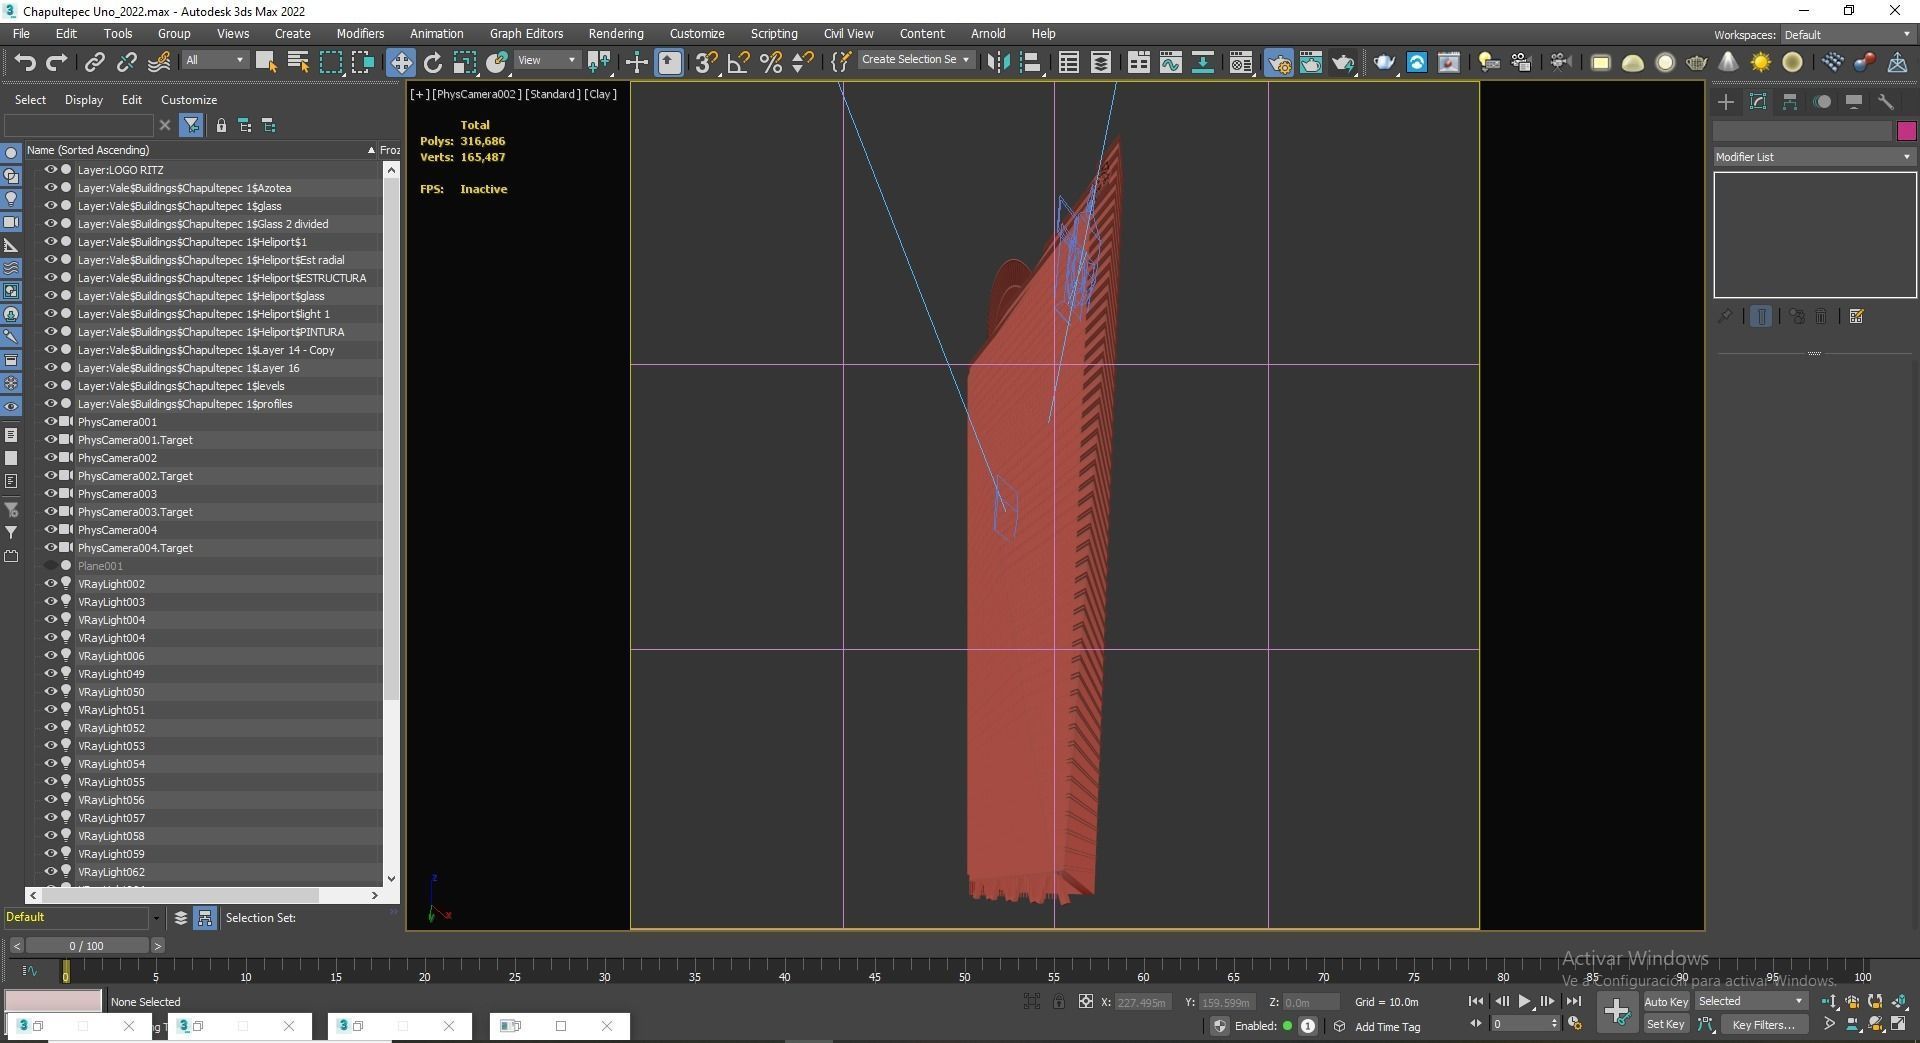
Task: Open the Display panel tab
Action: coord(1854,101)
